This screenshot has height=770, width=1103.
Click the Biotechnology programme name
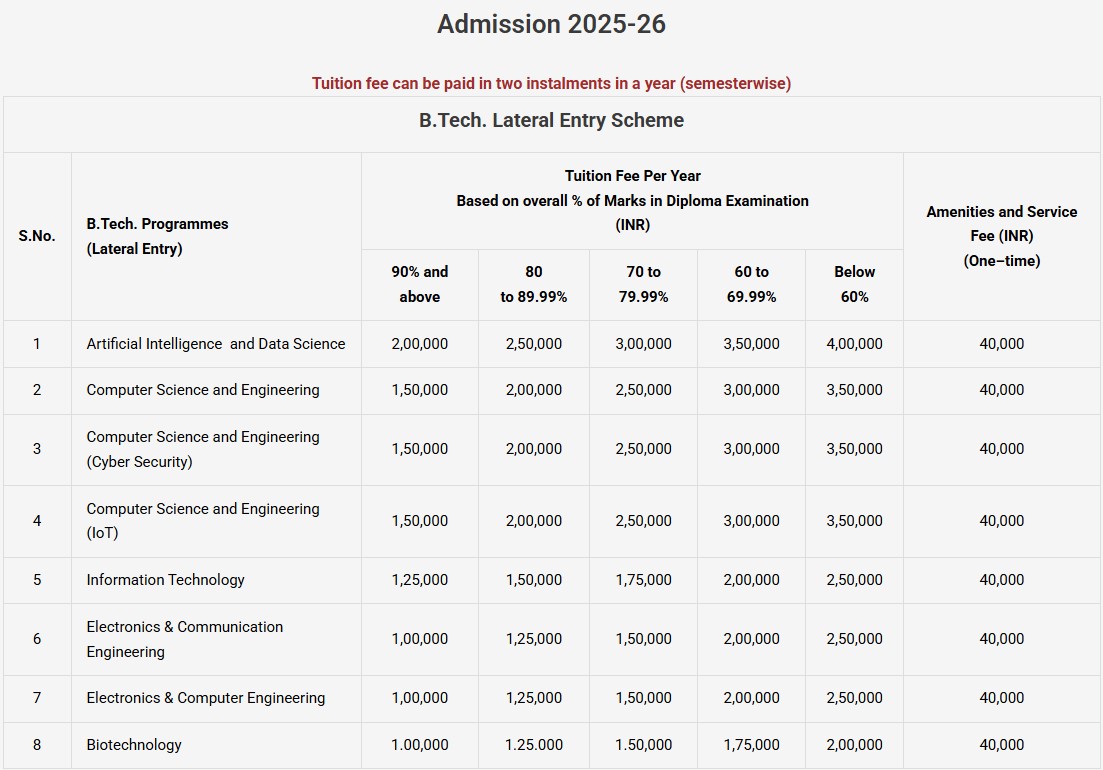[134, 745]
